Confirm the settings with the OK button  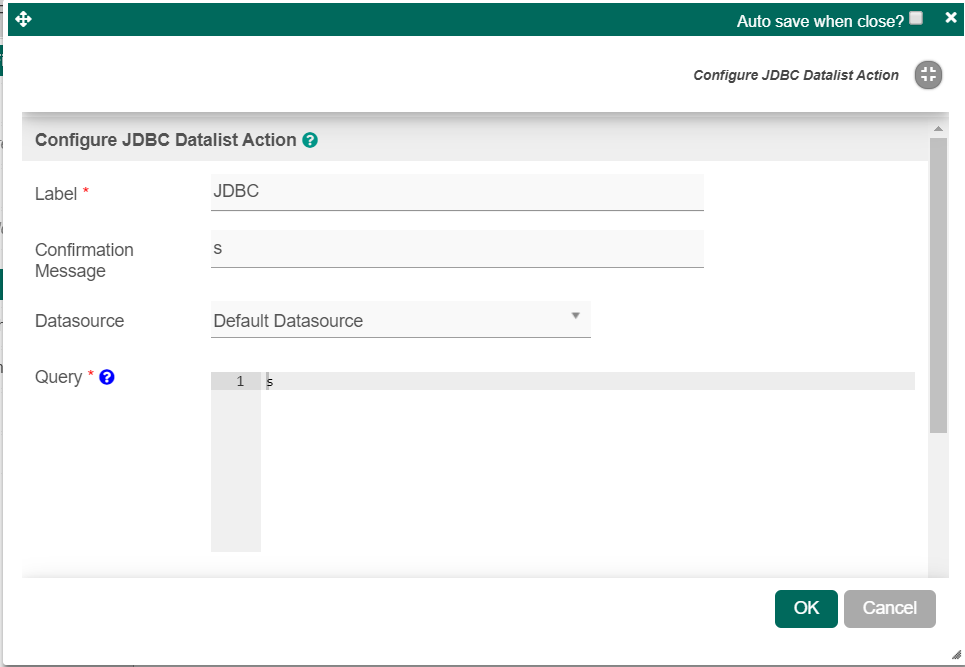coord(806,608)
